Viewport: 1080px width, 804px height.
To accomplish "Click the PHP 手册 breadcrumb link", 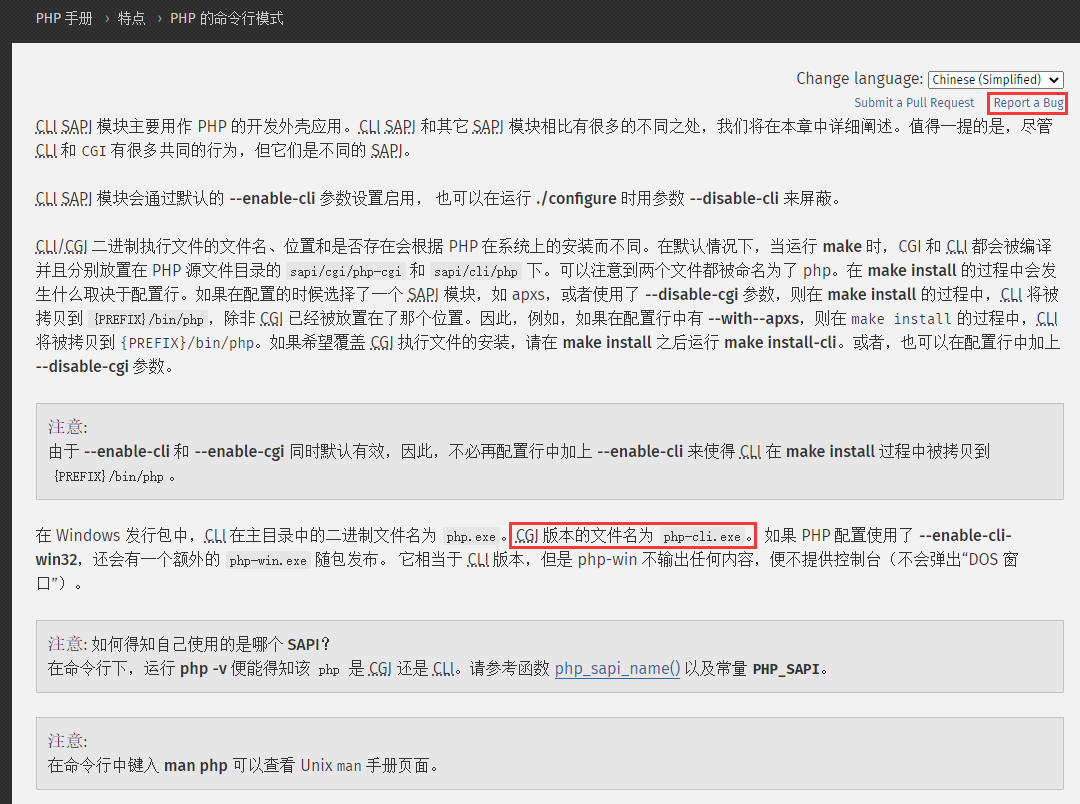I will [64, 19].
